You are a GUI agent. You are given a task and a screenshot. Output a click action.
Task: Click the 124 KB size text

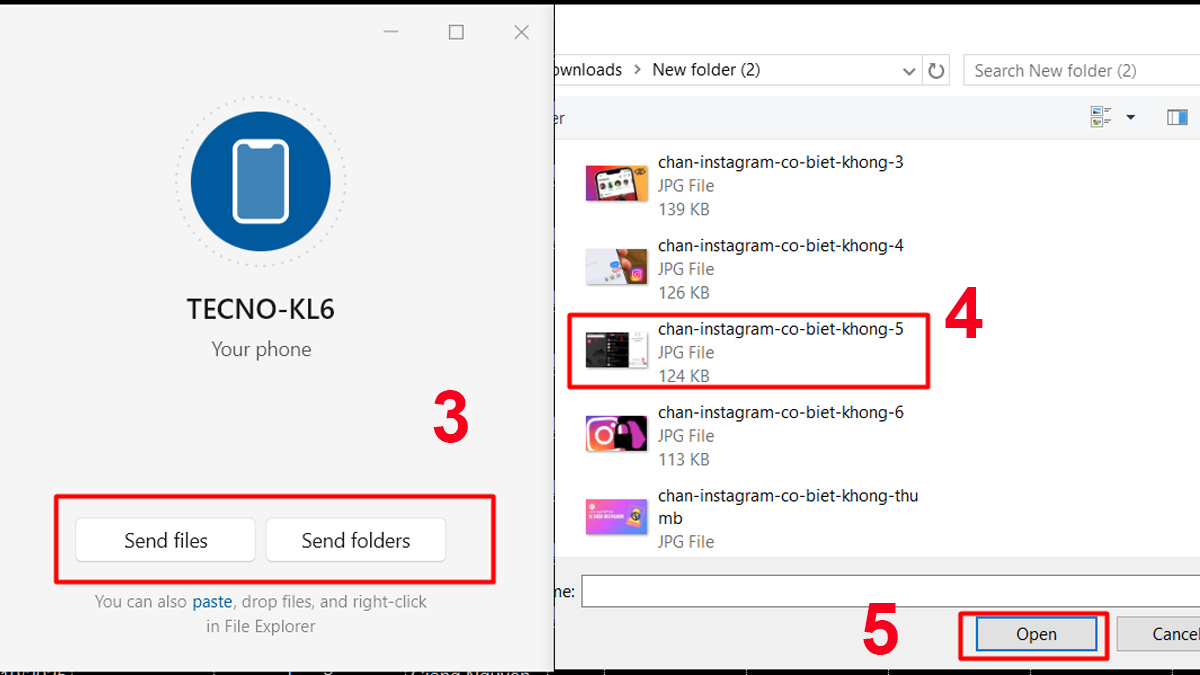(684, 376)
